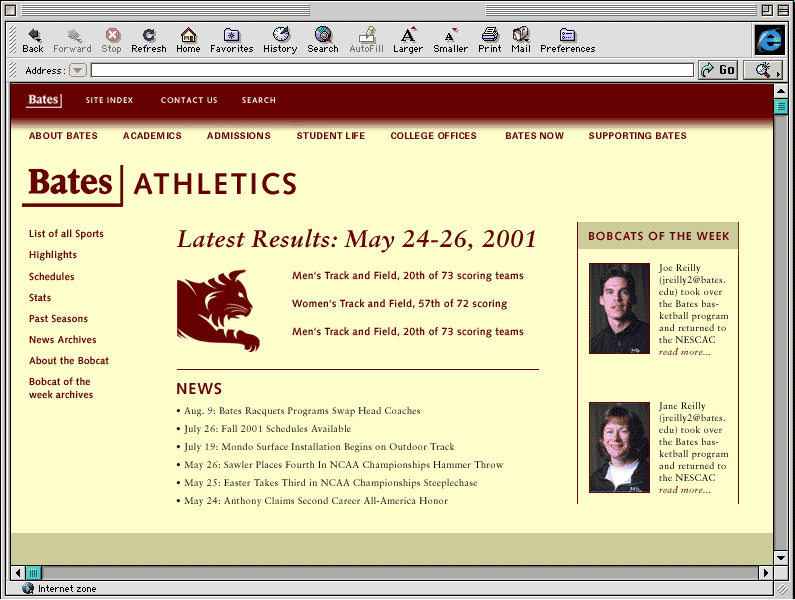Go to Home page icon

tap(188, 41)
